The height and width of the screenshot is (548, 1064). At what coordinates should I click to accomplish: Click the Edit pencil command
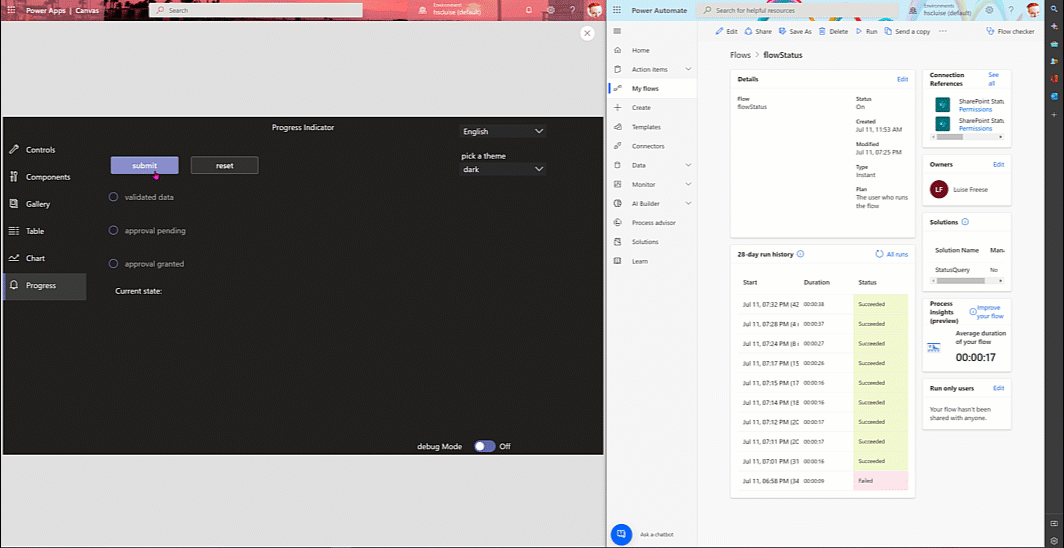point(726,31)
